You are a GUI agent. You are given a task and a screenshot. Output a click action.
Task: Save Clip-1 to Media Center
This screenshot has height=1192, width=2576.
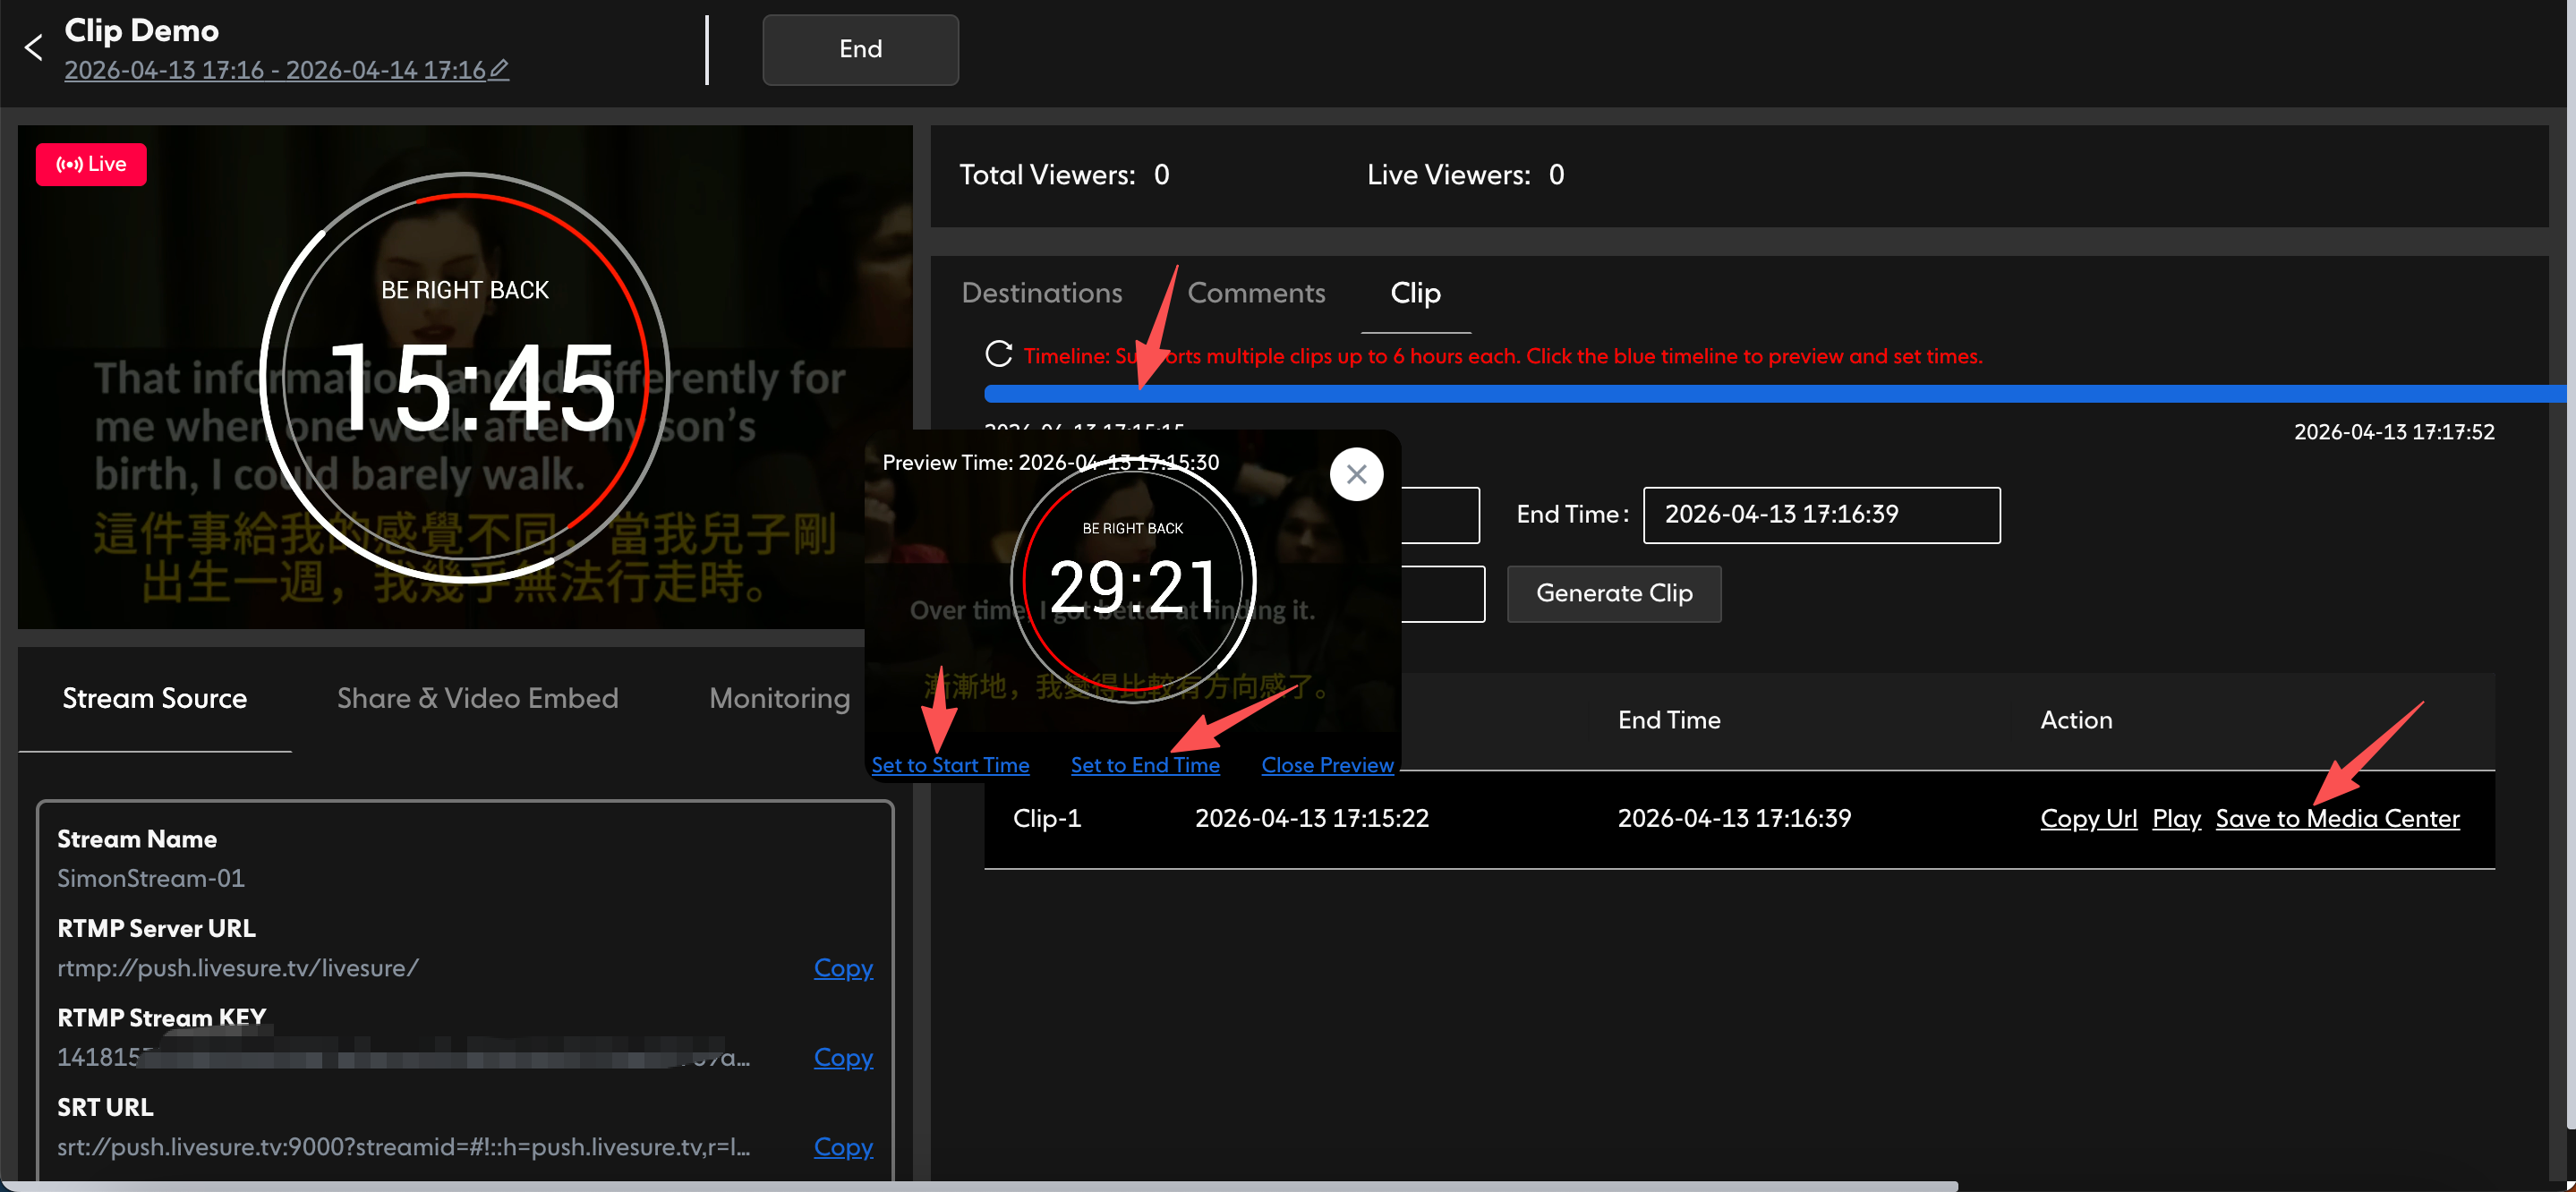click(2337, 818)
